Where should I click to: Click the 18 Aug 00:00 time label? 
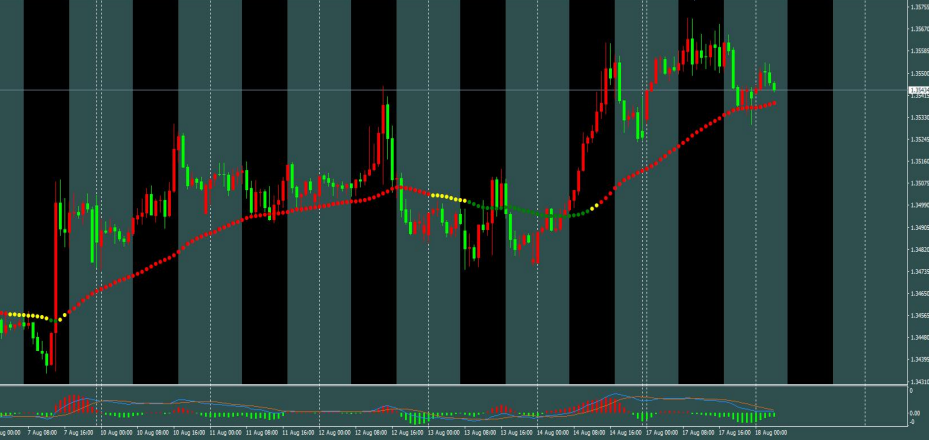point(771,432)
